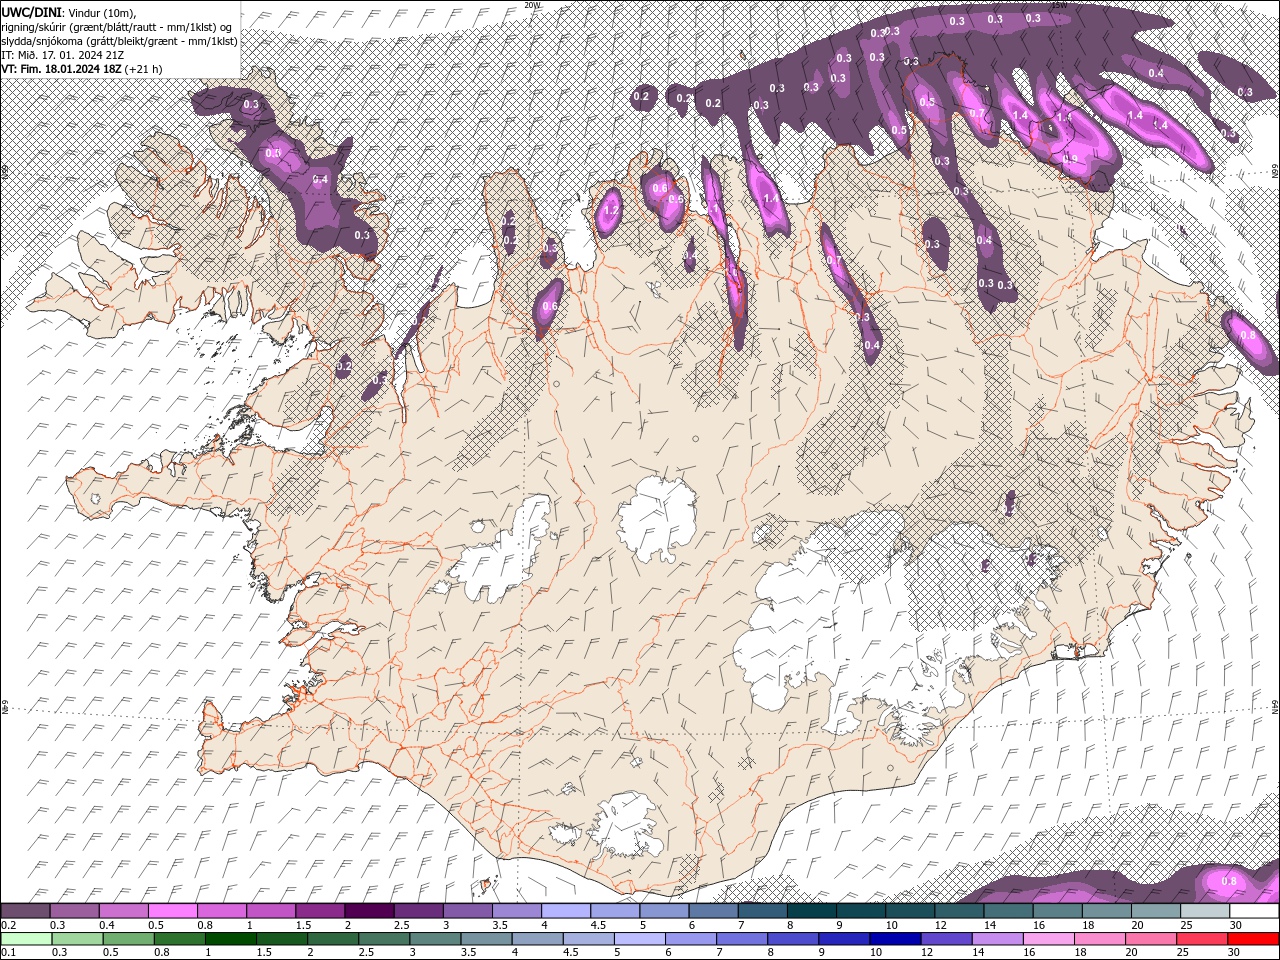
Task: Pick upper legend swatch starting at 1
Action: 271,911
